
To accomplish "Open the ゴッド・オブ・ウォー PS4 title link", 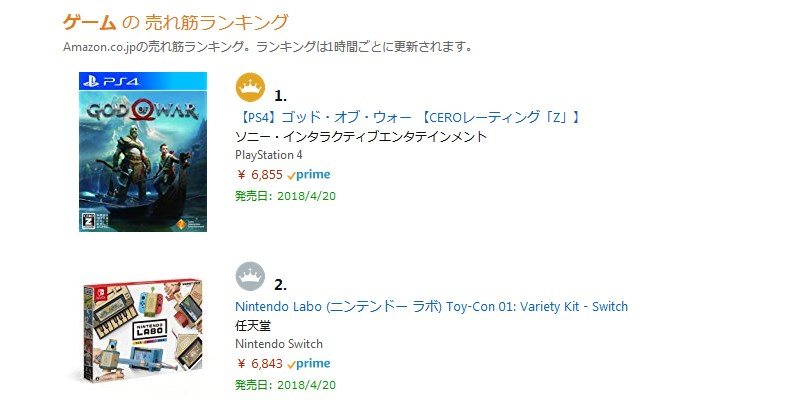I will coord(408,117).
